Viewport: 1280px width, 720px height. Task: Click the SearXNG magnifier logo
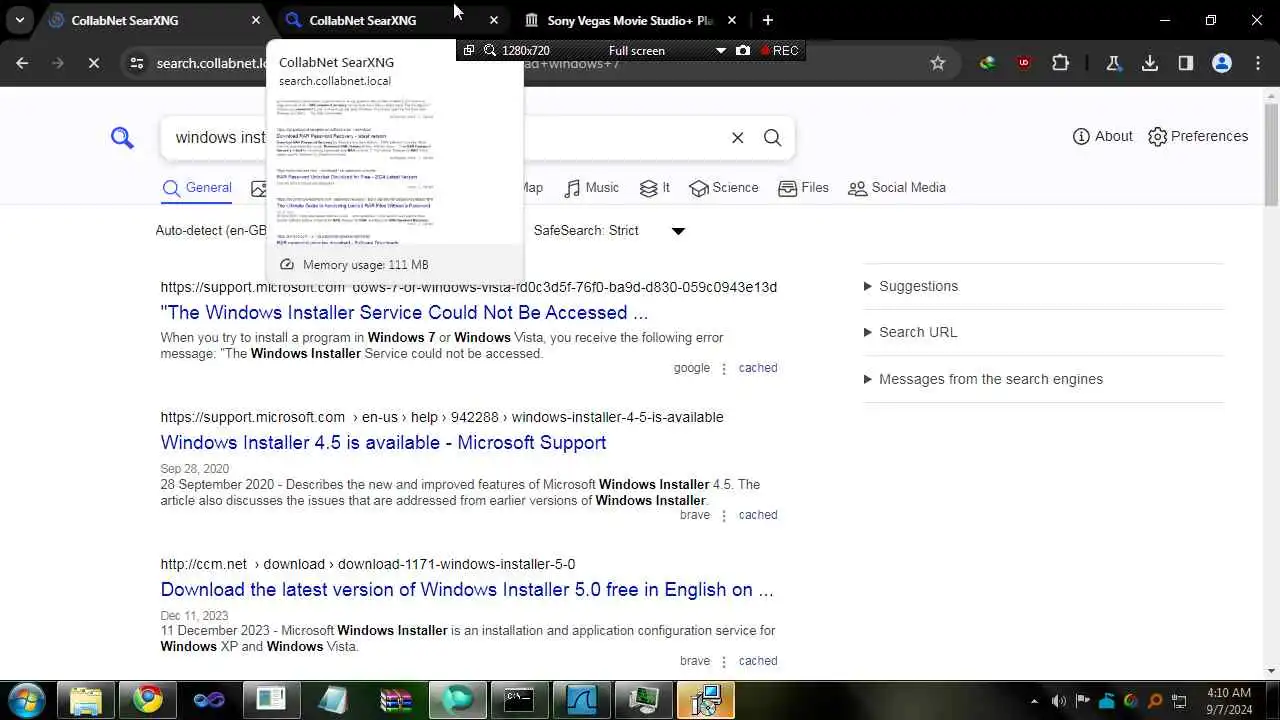click(122, 138)
